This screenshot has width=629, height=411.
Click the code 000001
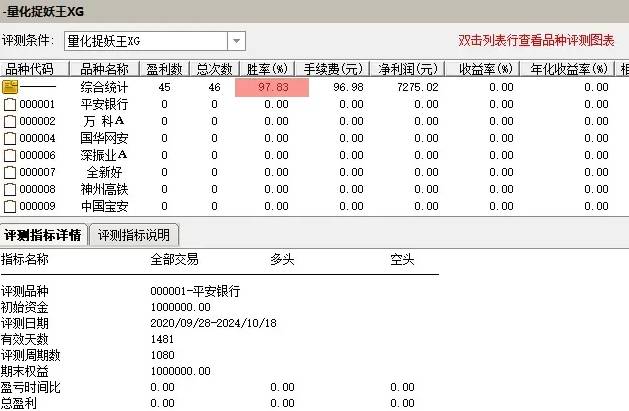click(37, 104)
